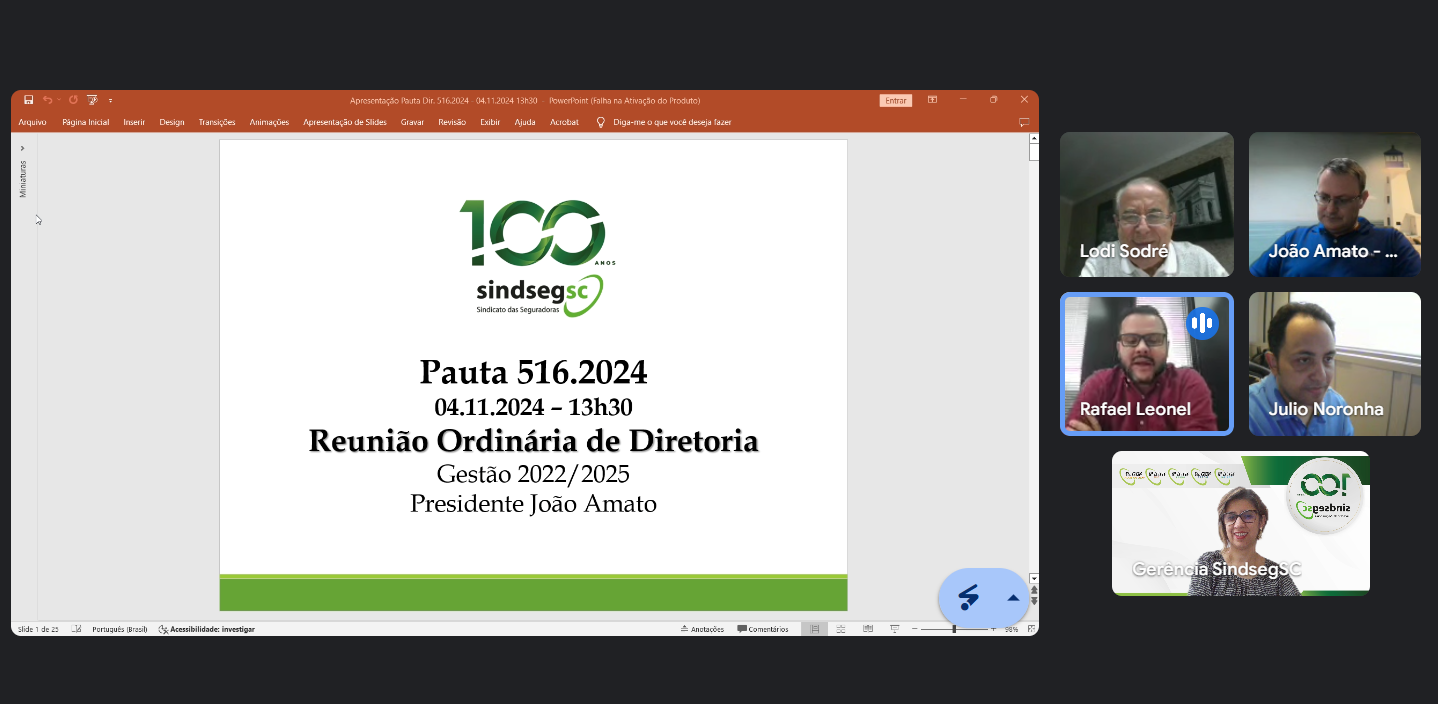Click the Fit slide to window icon
Viewport: 1438px width, 704px height.
pos(1031,629)
